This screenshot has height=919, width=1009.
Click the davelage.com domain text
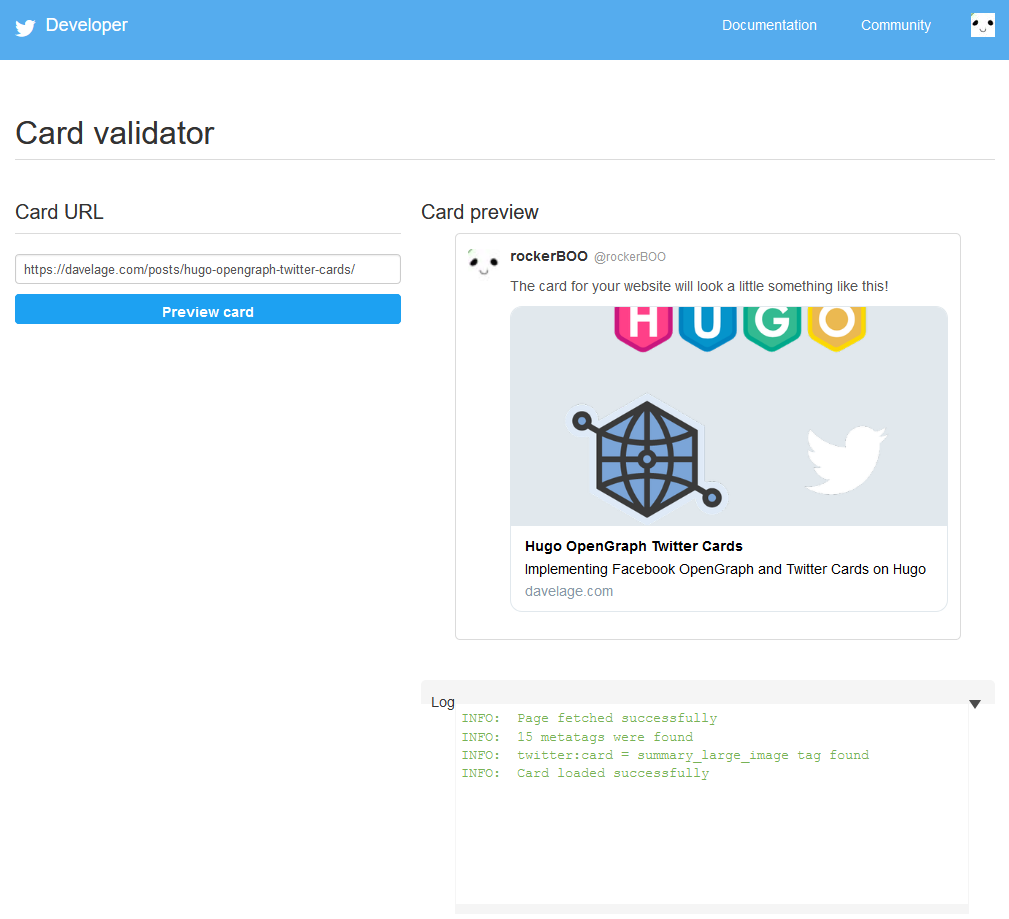tap(569, 591)
